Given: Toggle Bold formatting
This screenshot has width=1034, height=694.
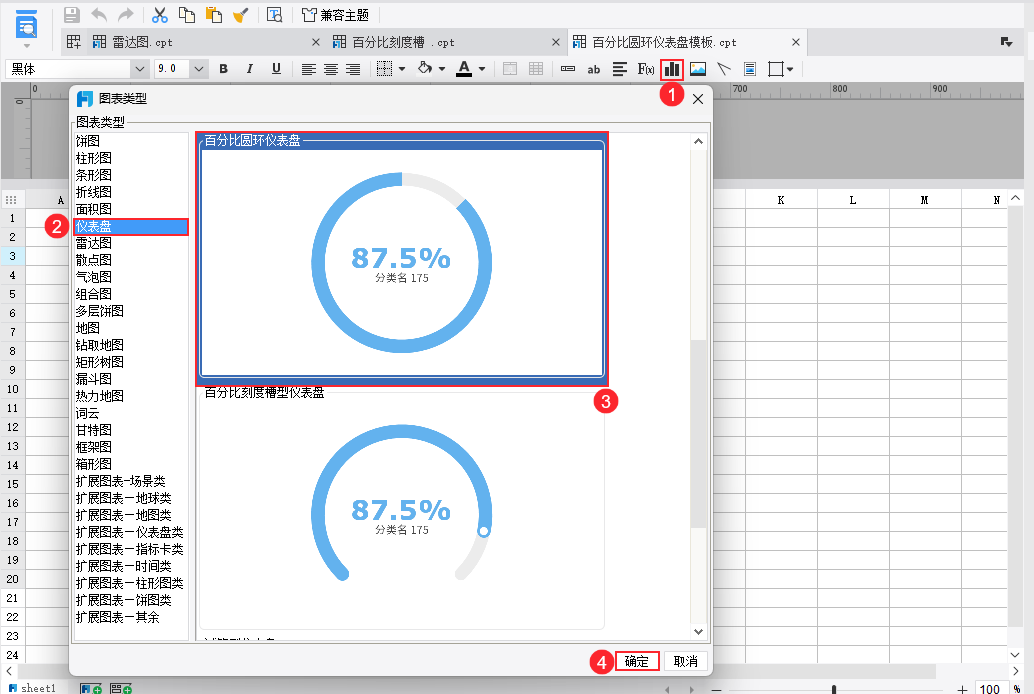Looking at the screenshot, I should [x=224, y=69].
